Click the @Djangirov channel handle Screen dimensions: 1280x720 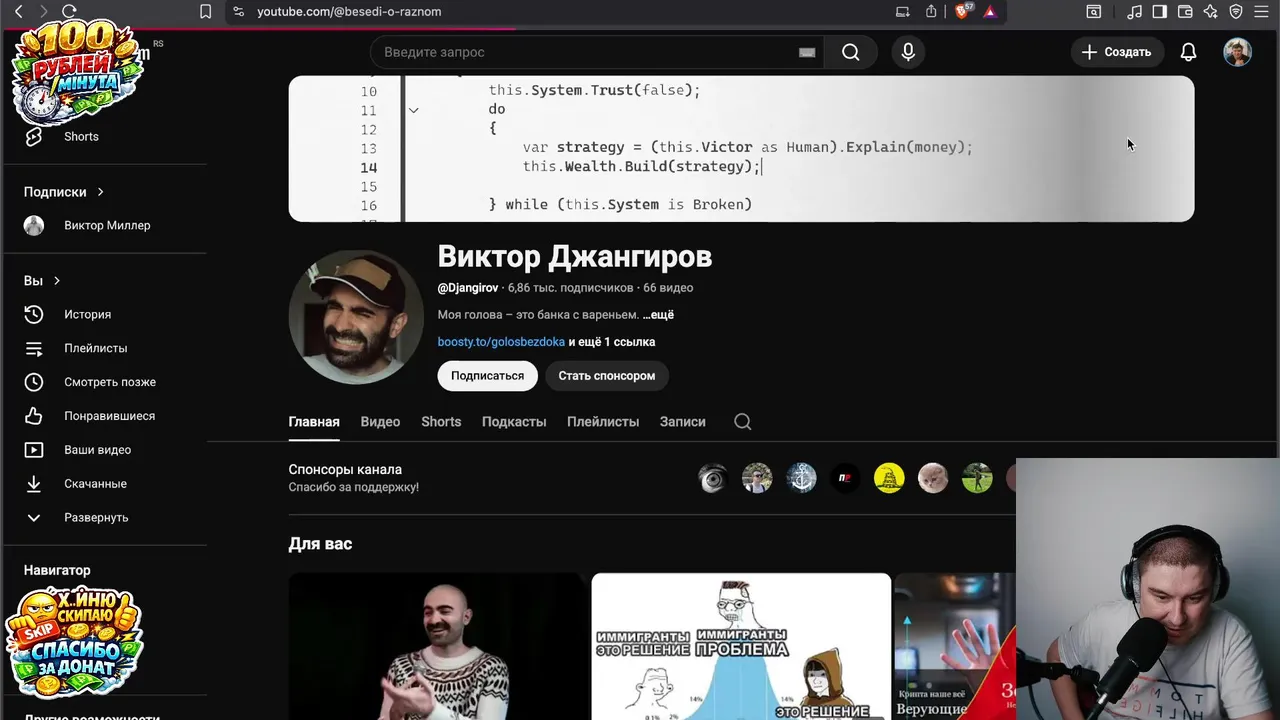[x=467, y=288]
